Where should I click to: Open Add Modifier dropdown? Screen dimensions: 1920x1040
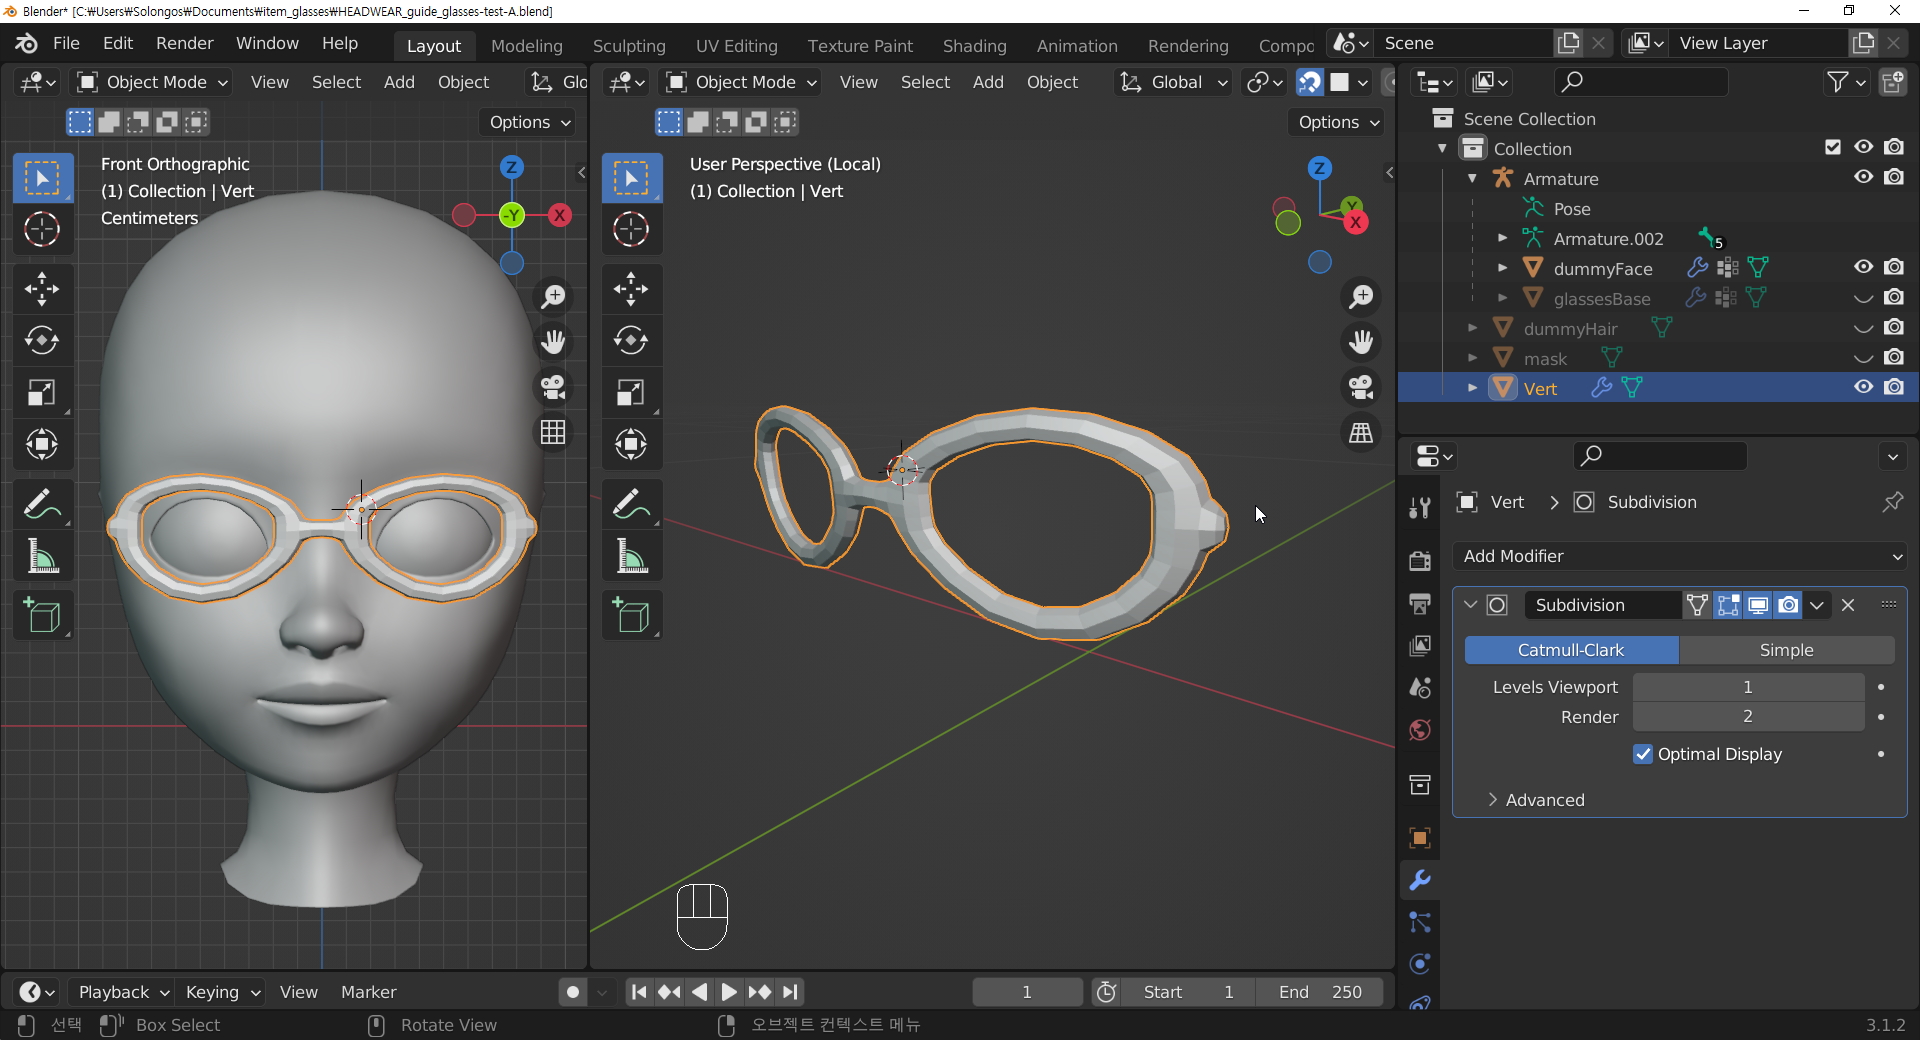coord(1680,556)
